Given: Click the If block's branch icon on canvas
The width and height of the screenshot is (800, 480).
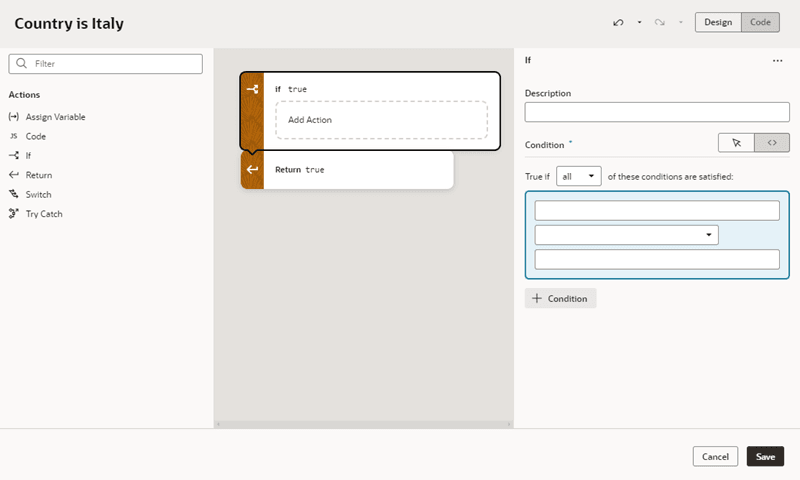Looking at the screenshot, I should (x=252, y=89).
